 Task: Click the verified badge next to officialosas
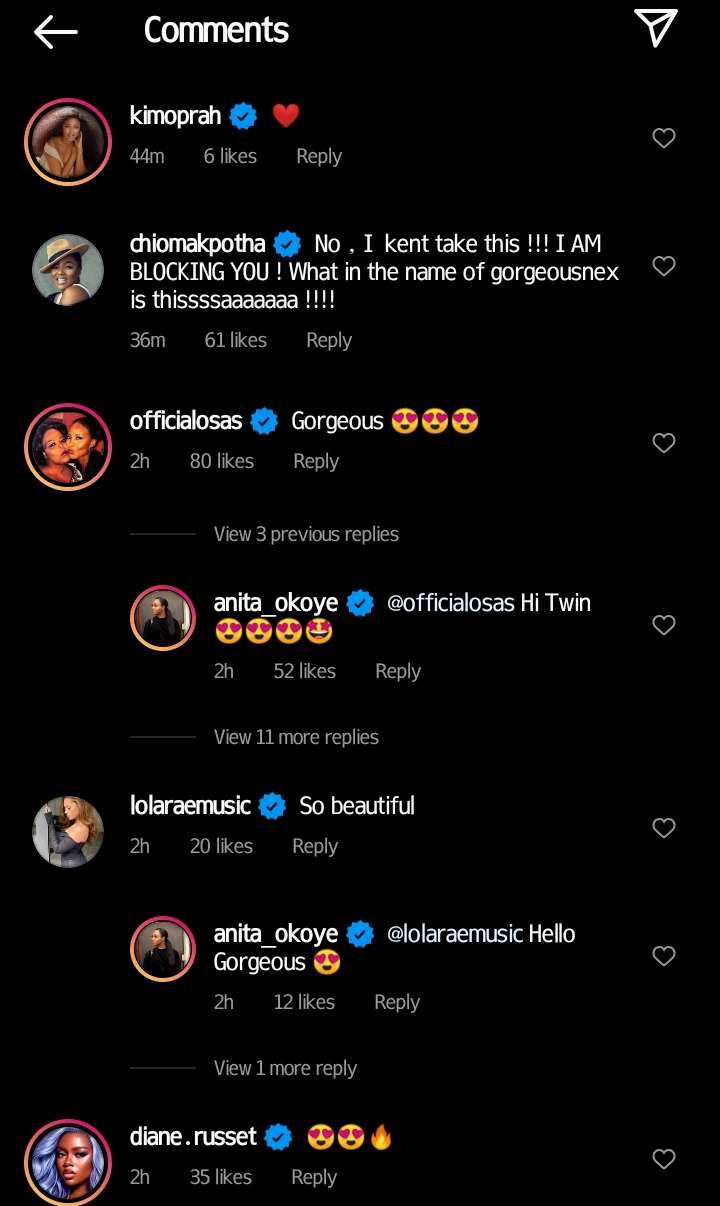coord(263,420)
